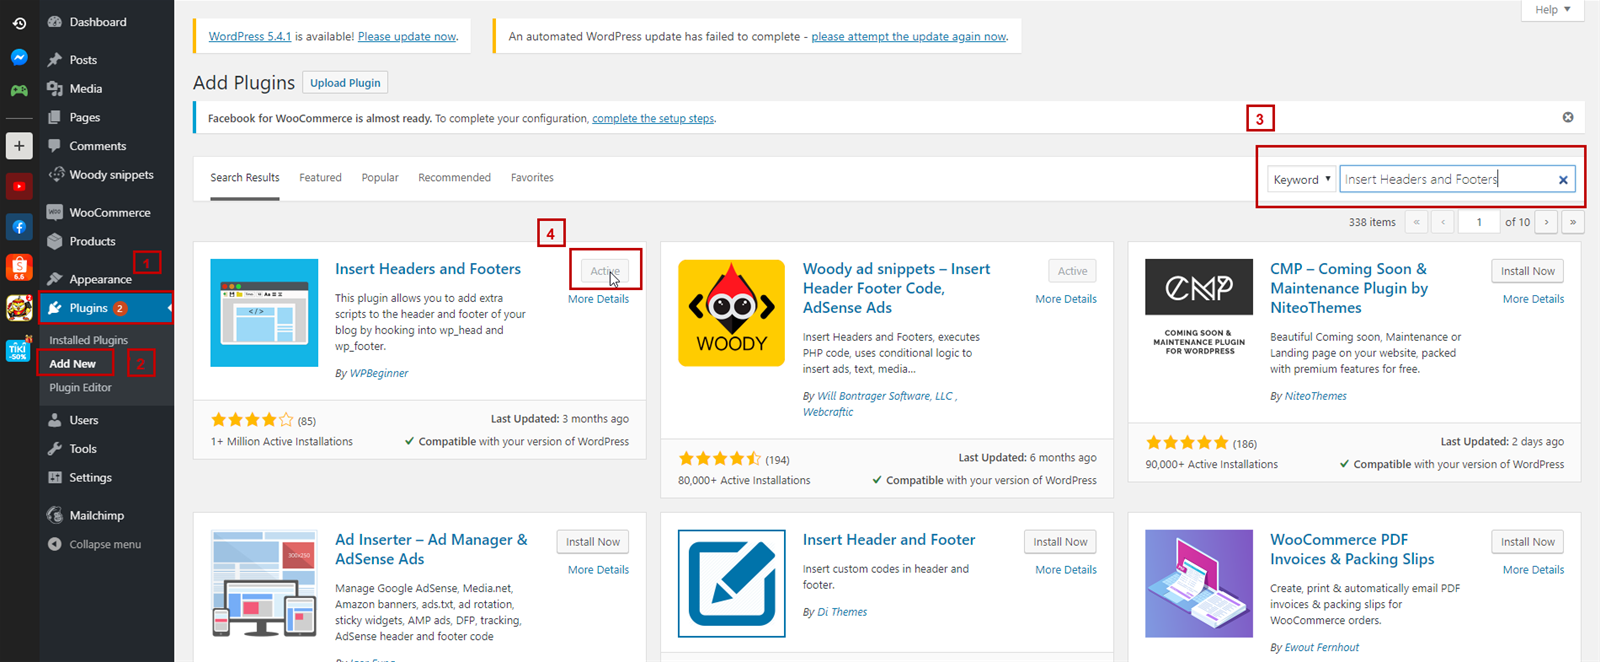Open the cartoon game shortcut in sidebar
1600x662 pixels.
pyautogui.click(x=19, y=308)
